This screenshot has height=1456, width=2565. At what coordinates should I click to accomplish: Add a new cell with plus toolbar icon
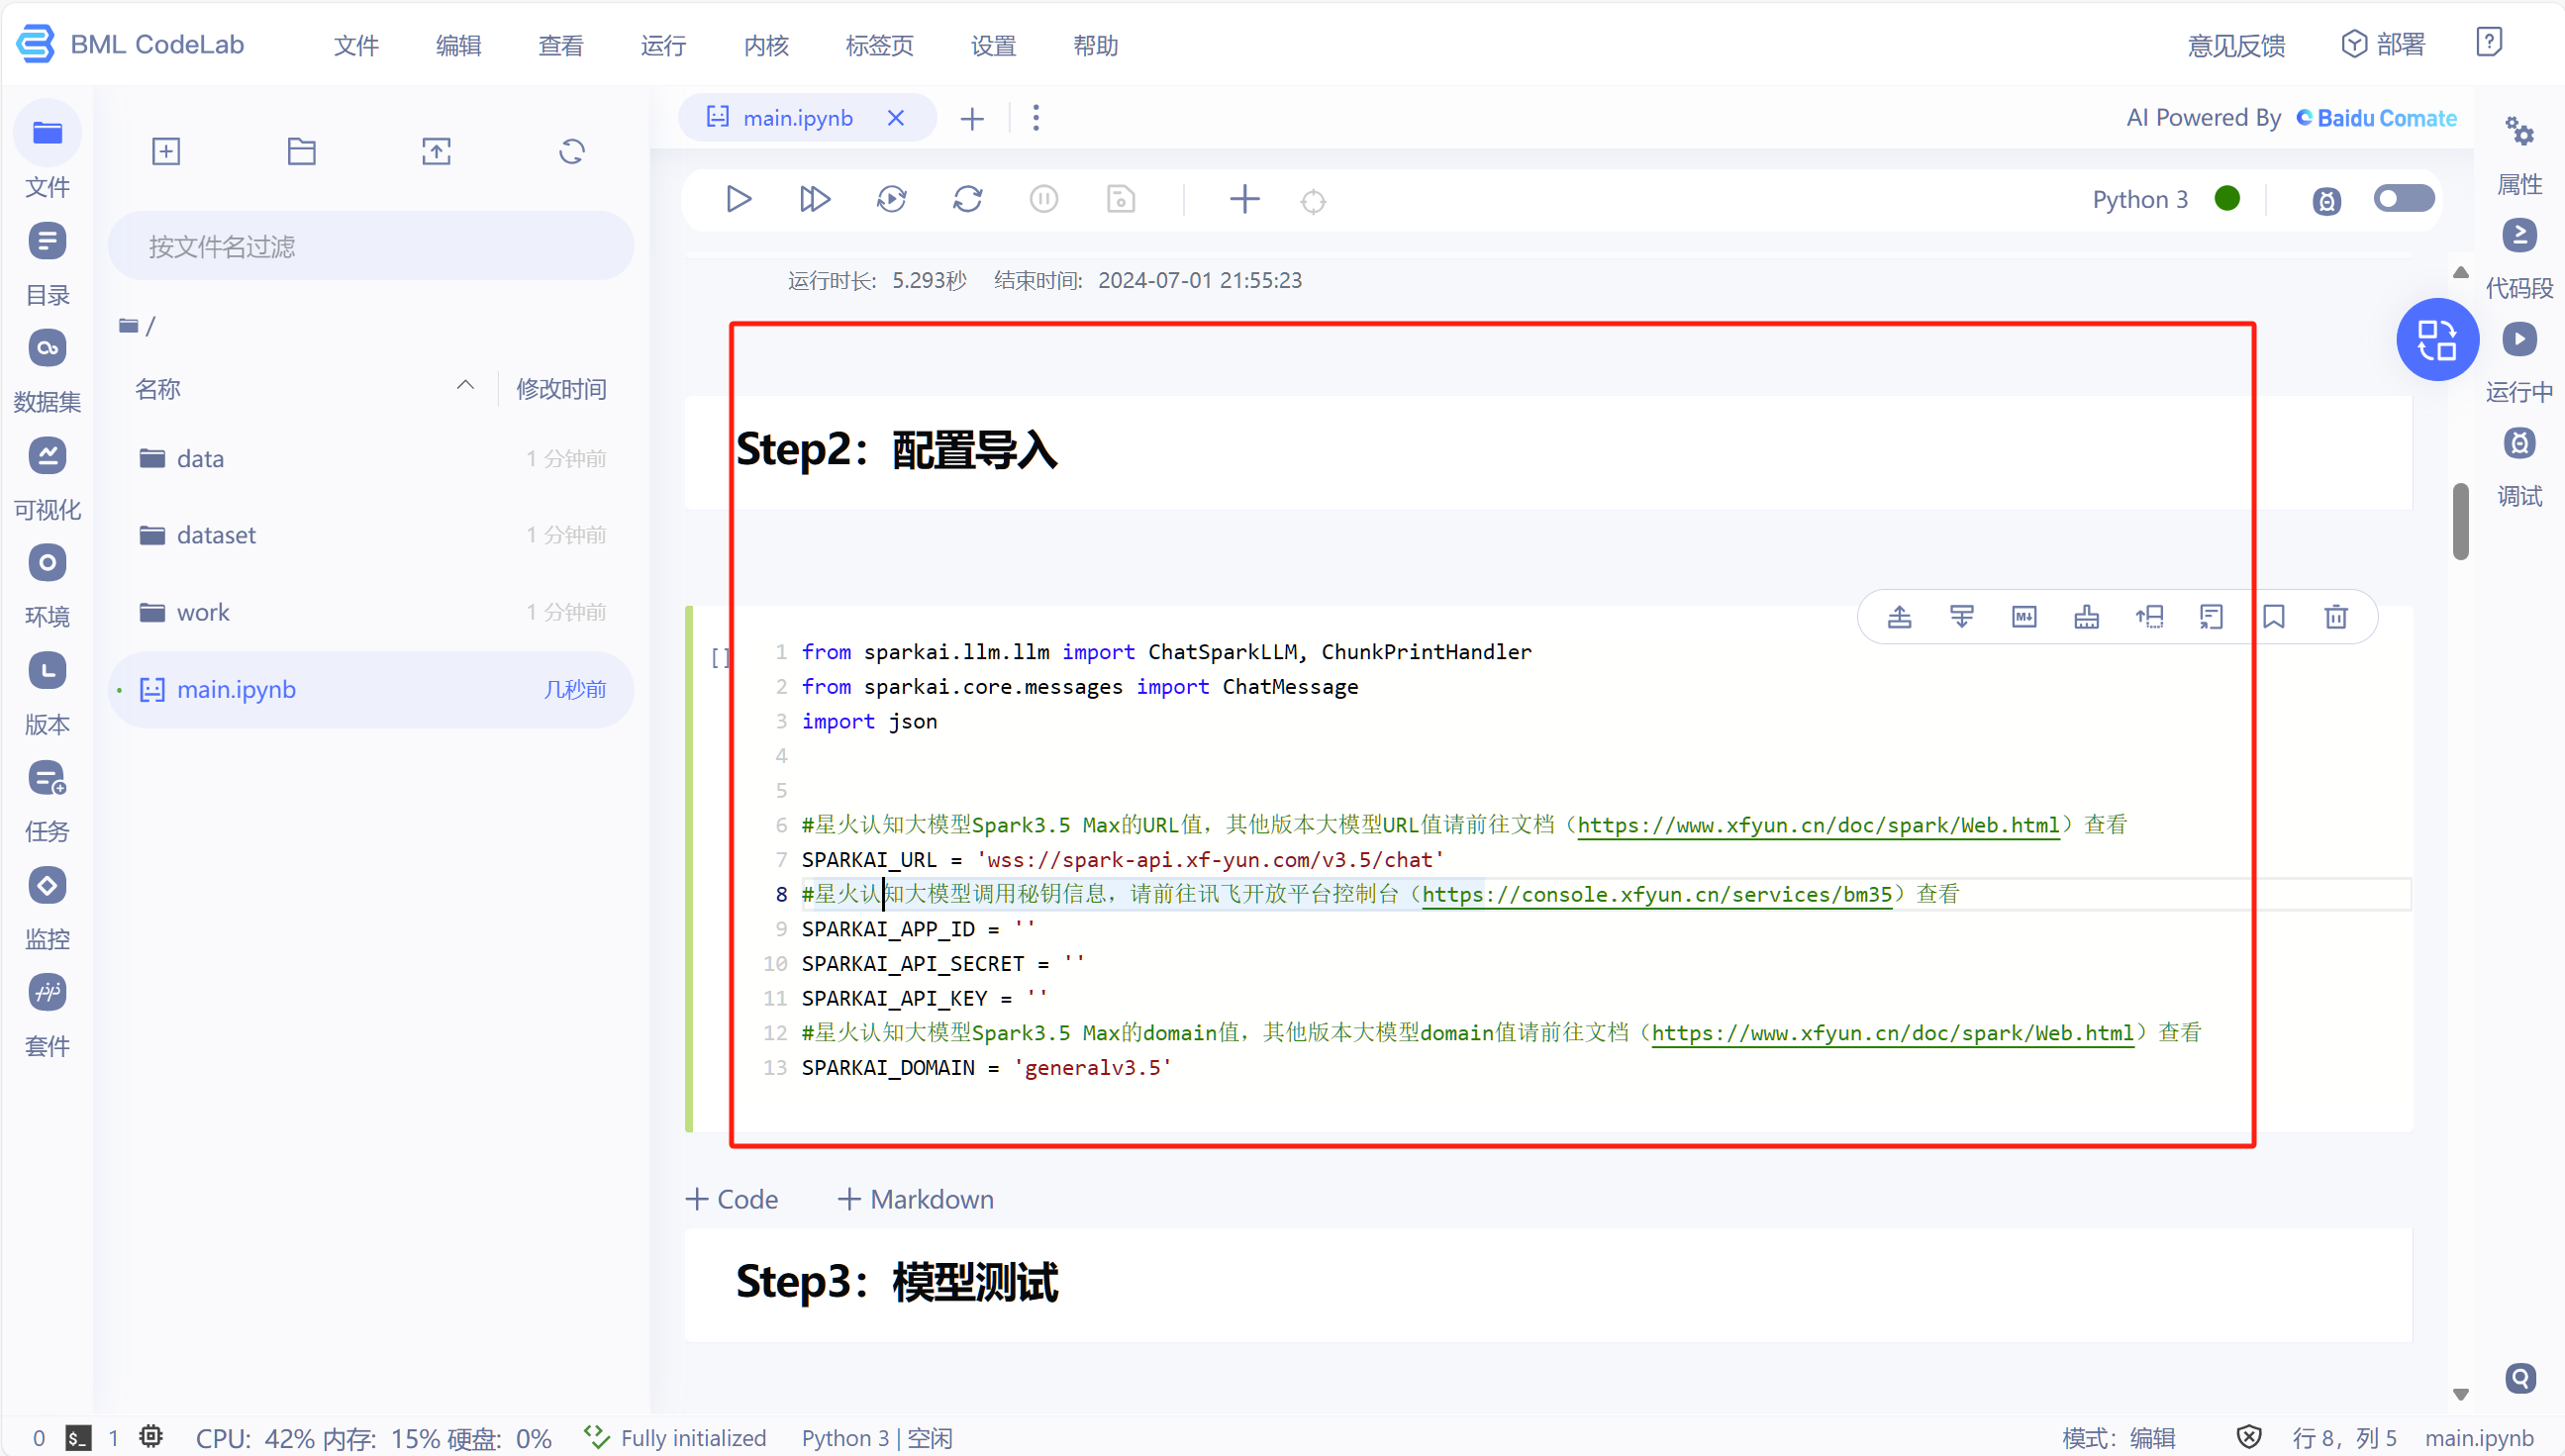(x=1244, y=199)
